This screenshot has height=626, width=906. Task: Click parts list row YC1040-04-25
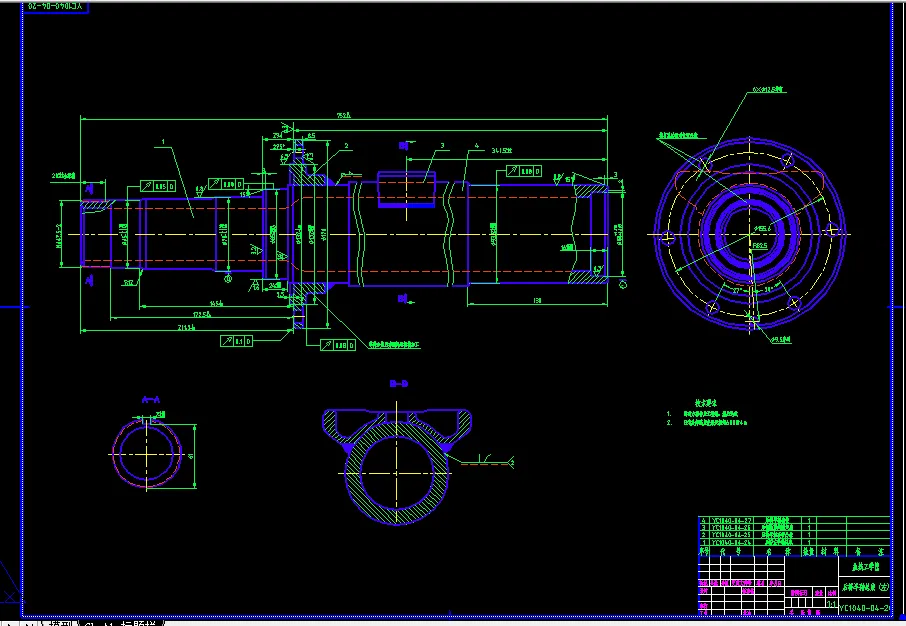click(x=794, y=535)
